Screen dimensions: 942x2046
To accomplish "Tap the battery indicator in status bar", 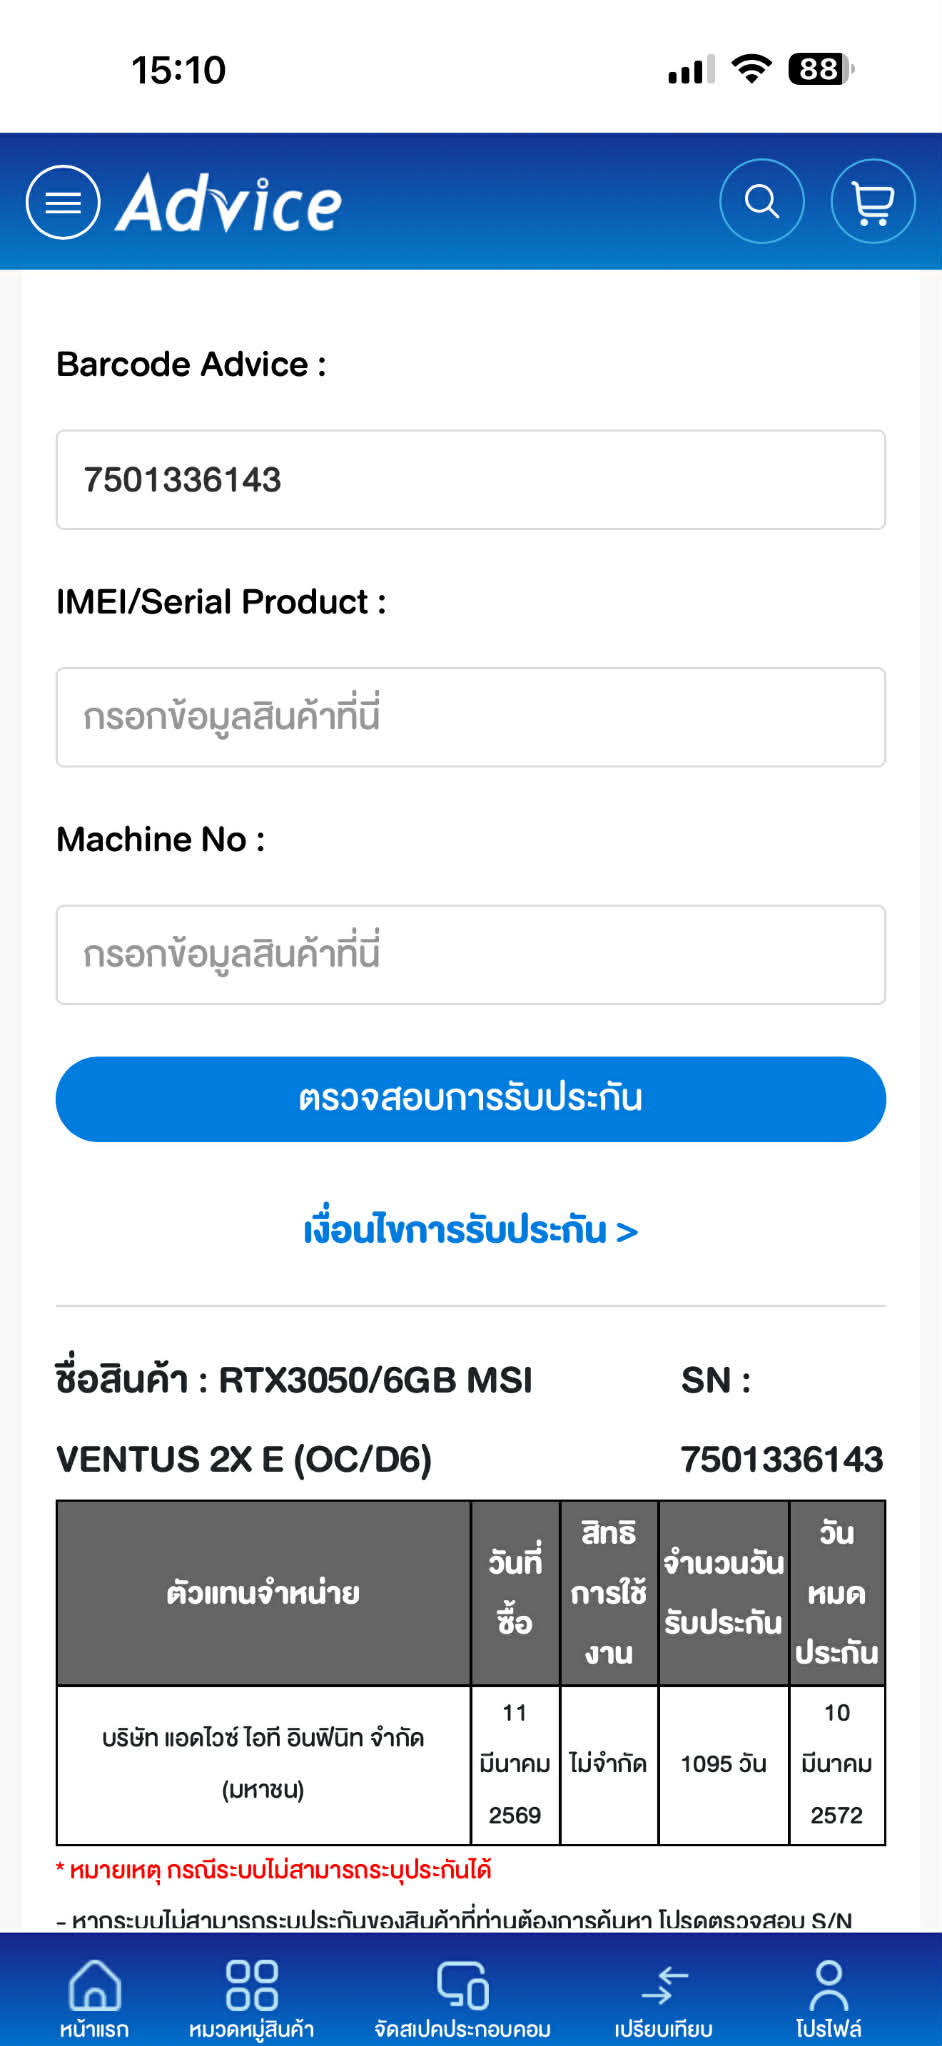I will [821, 70].
